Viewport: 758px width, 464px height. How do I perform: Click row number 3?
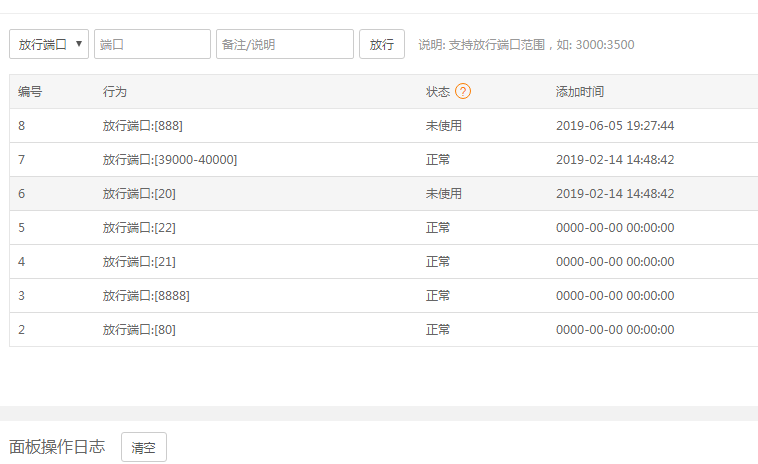pos(21,295)
